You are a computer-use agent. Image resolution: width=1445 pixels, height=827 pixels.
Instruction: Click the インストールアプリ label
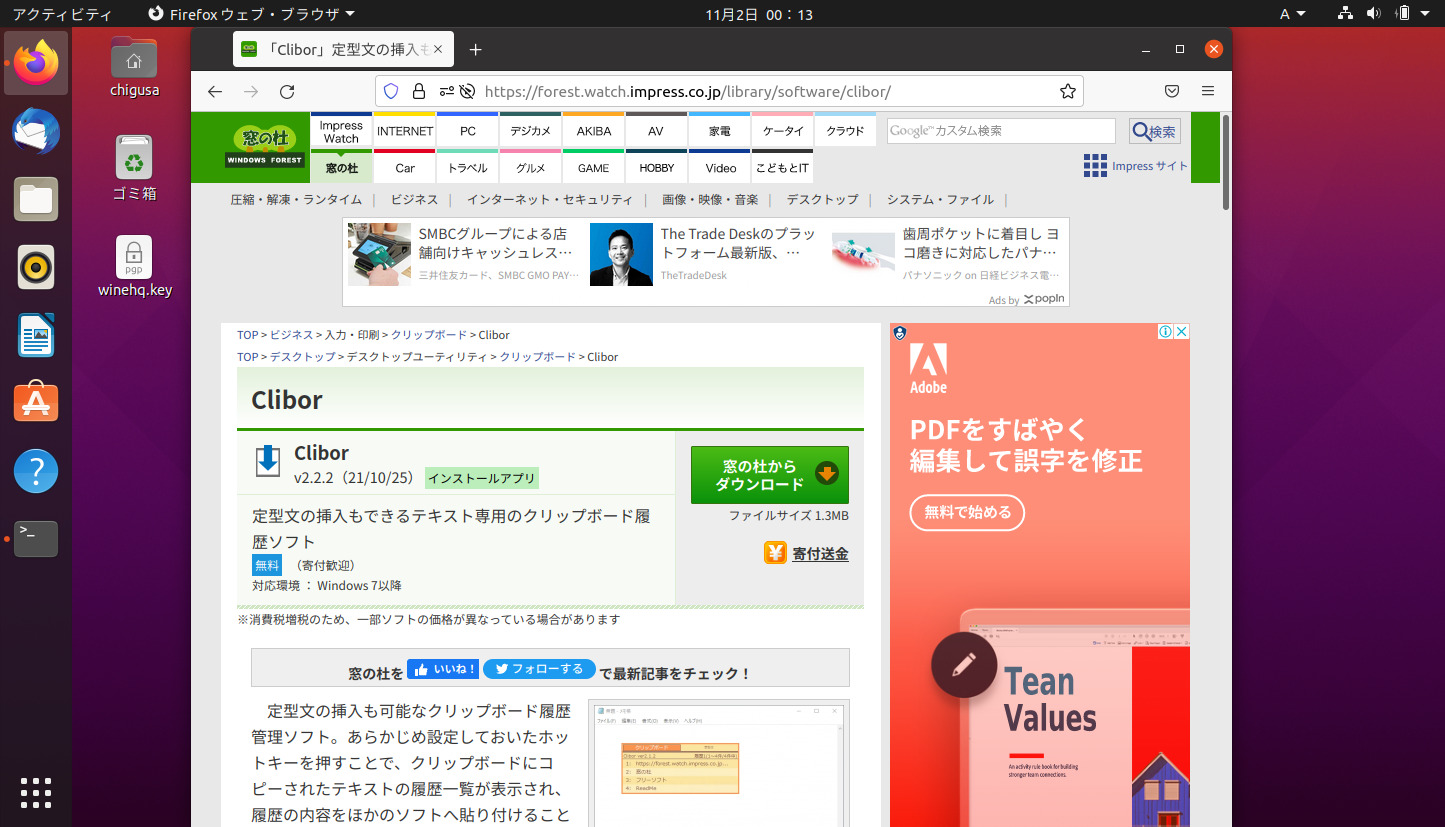(482, 478)
